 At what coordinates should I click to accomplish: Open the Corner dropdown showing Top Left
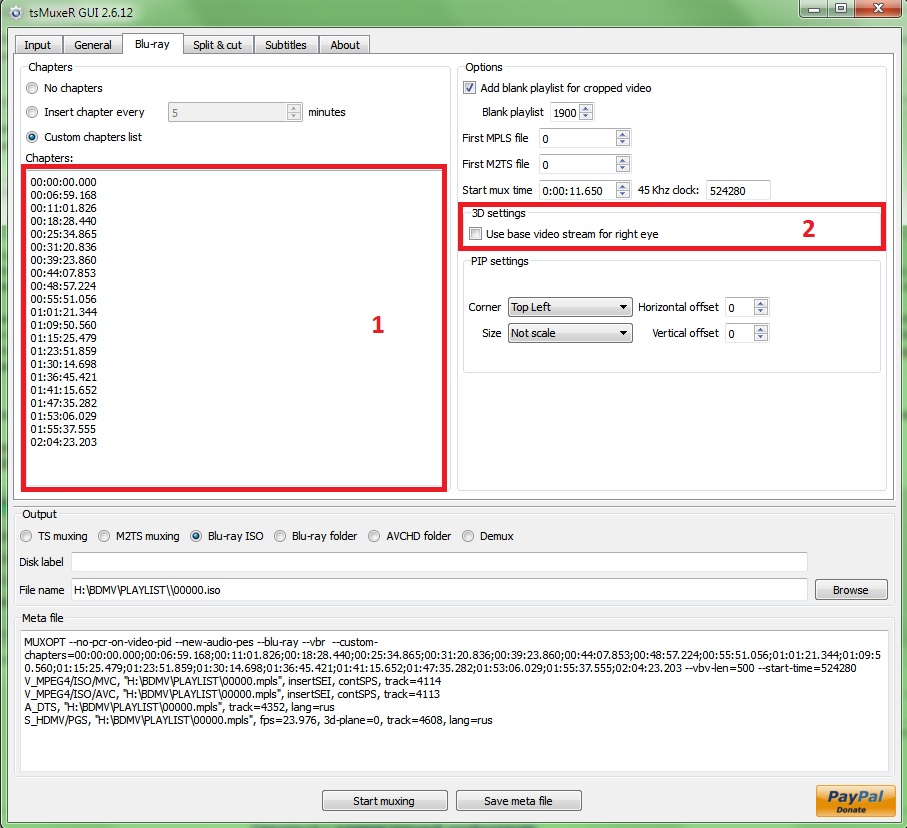coord(570,307)
